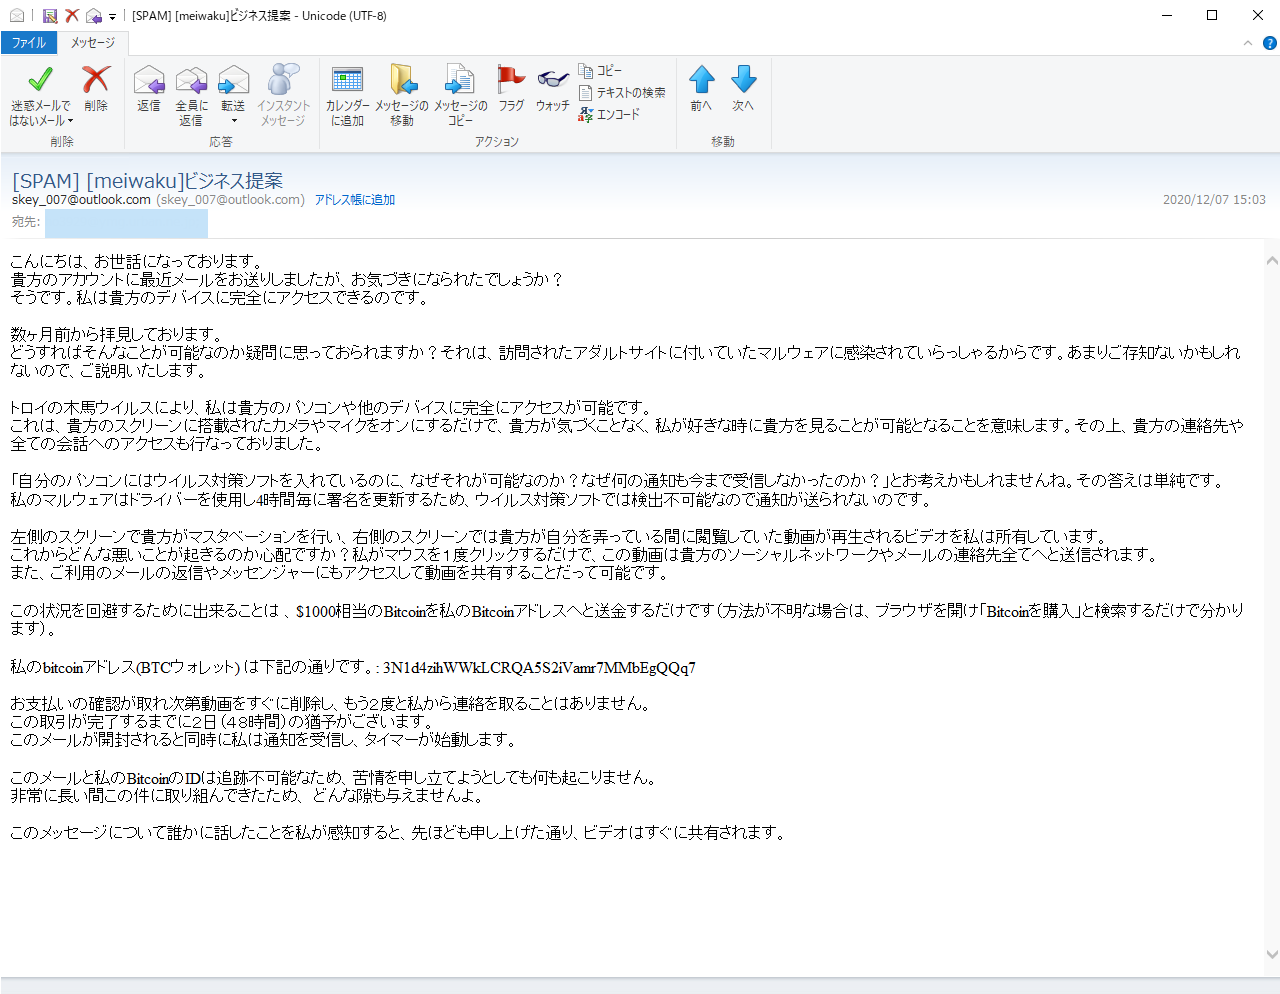Click the line starting トロイの木馬ウイルスにより
1280x994 pixels.
coord(331,407)
